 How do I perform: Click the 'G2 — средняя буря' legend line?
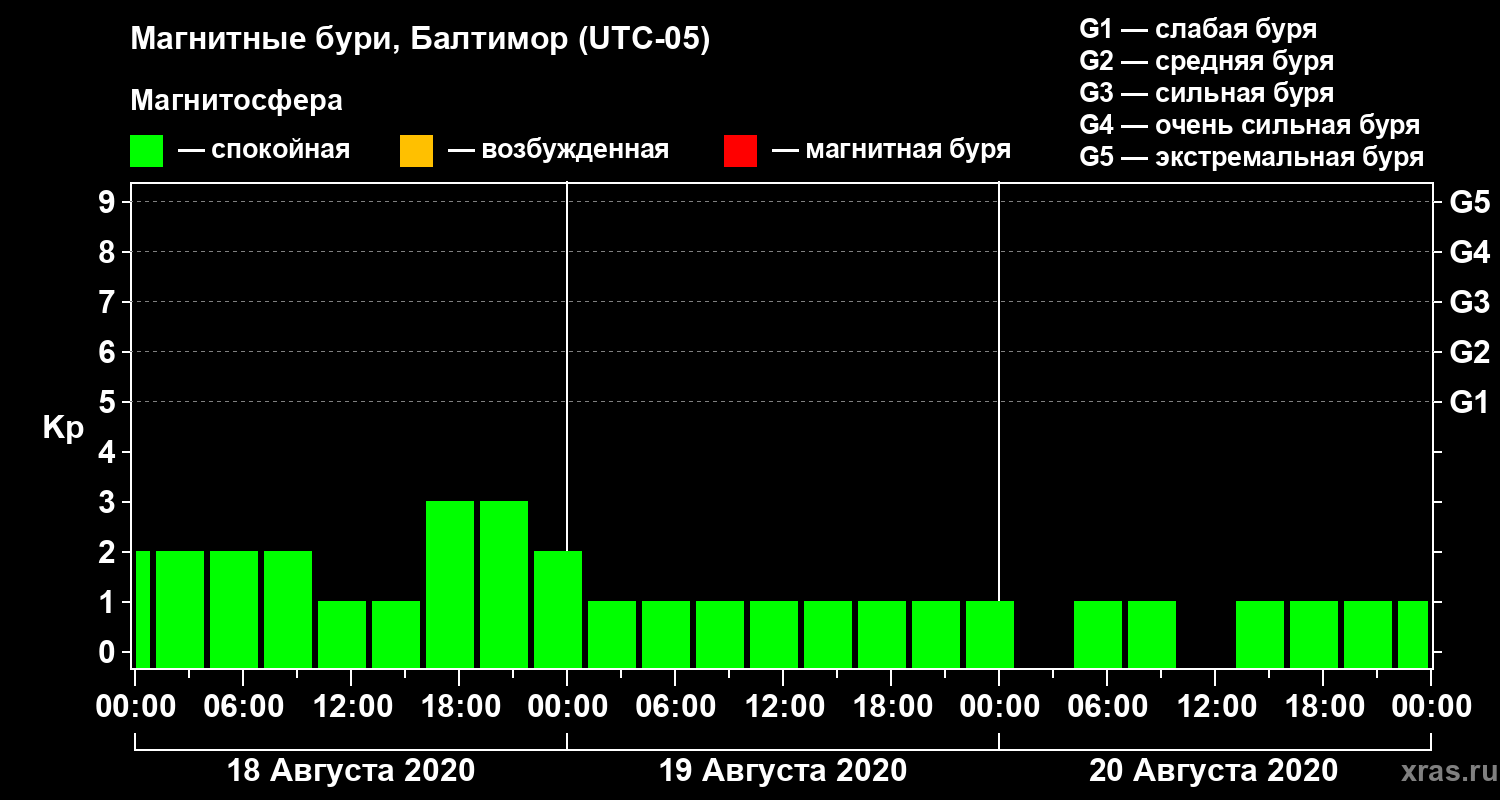tap(1206, 61)
